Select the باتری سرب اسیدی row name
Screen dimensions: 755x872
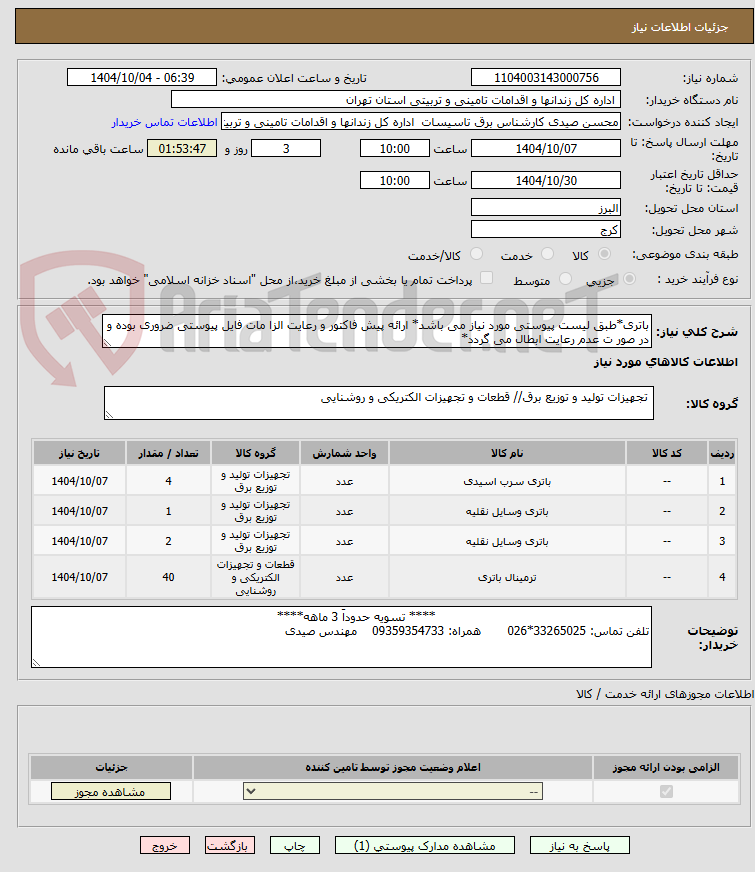(x=507, y=482)
